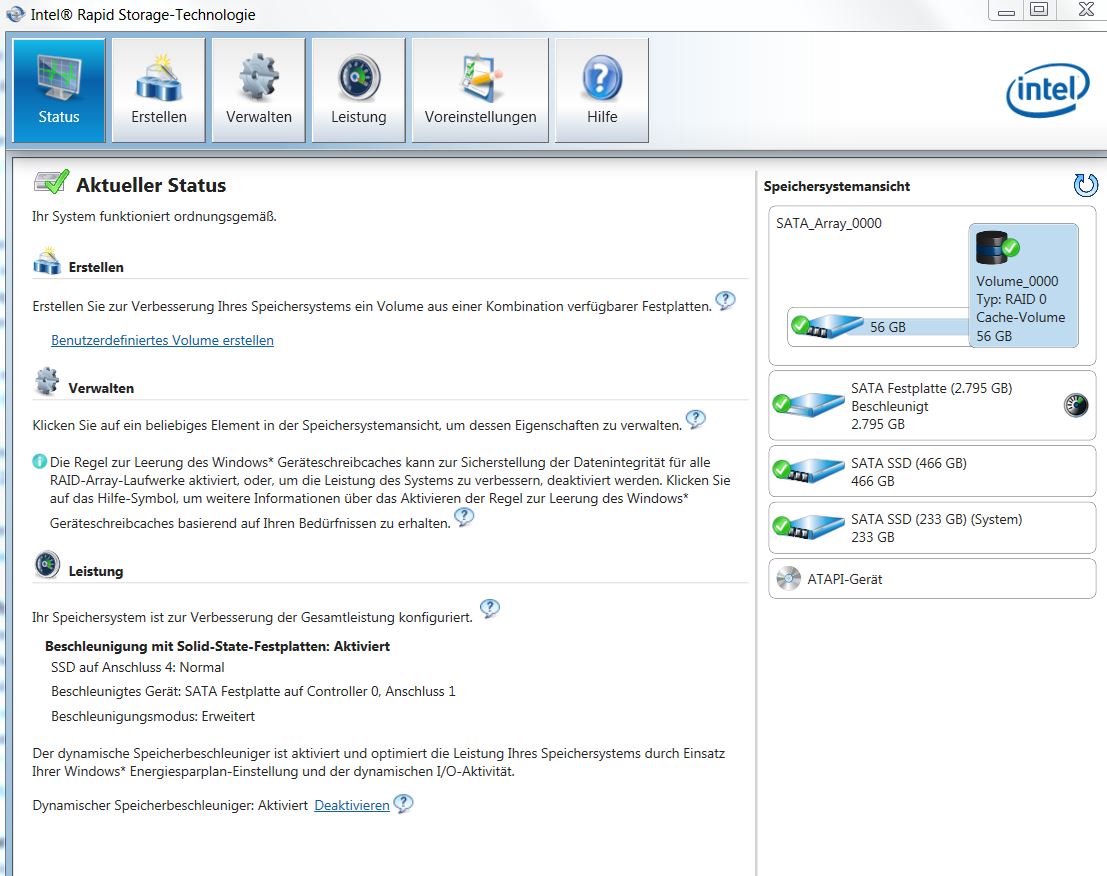Open help next to Deaktivieren link
Screen dimensions: 1107x876
[x=403, y=803]
